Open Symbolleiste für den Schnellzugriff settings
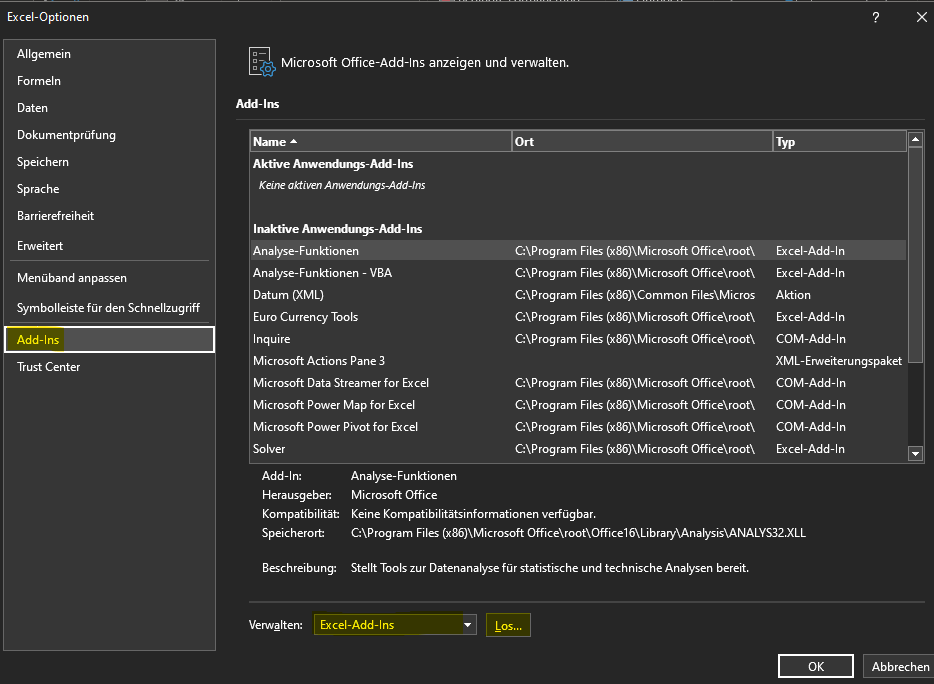This screenshot has height=684, width=934. pos(108,307)
